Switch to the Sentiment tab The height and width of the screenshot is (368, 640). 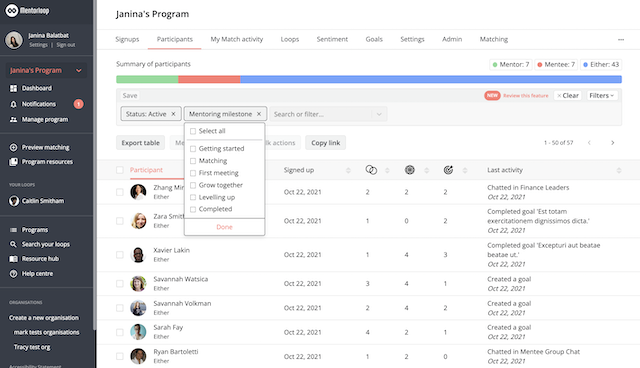(332, 39)
